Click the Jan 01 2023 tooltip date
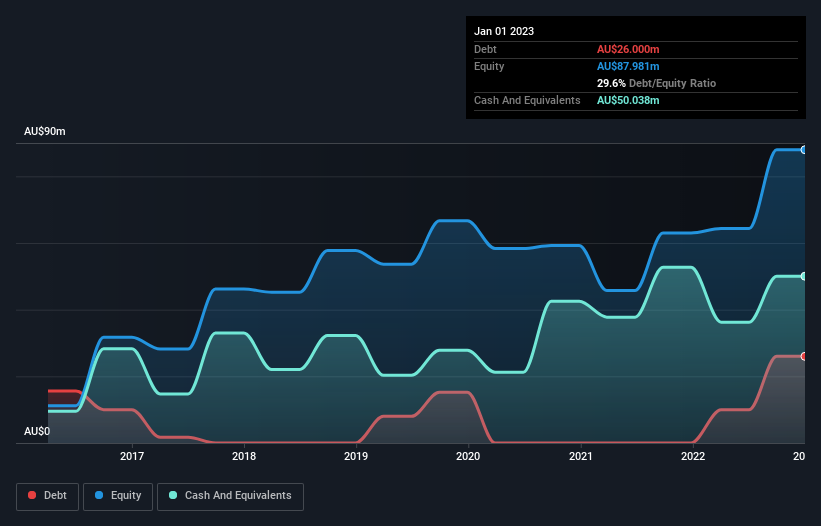The height and width of the screenshot is (526, 821). point(504,31)
